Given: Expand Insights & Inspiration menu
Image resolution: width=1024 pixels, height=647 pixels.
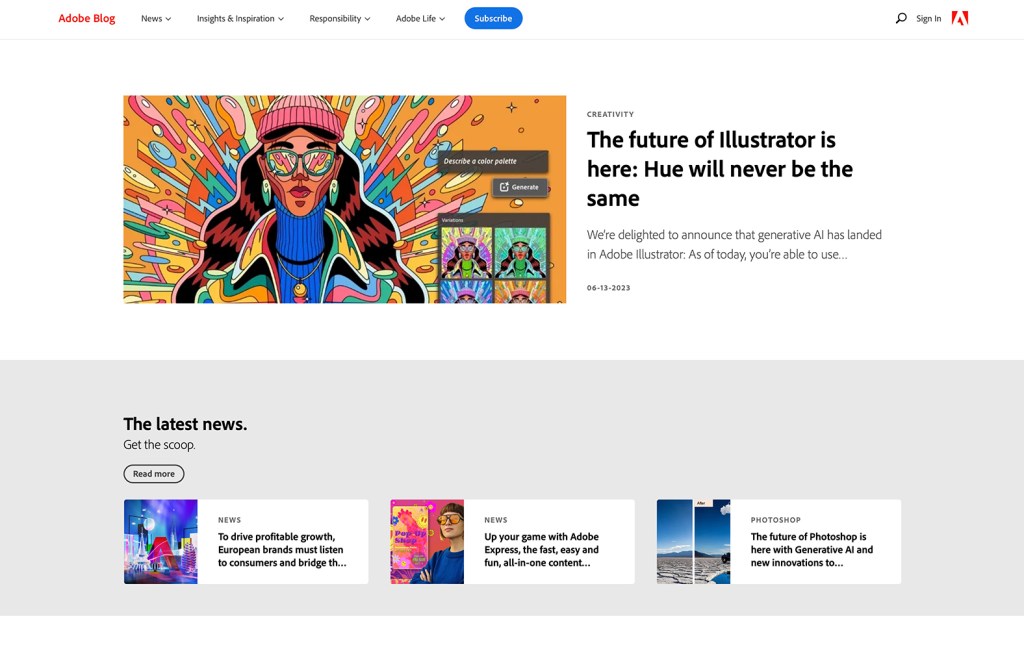Looking at the screenshot, I should pyautogui.click(x=240, y=18).
